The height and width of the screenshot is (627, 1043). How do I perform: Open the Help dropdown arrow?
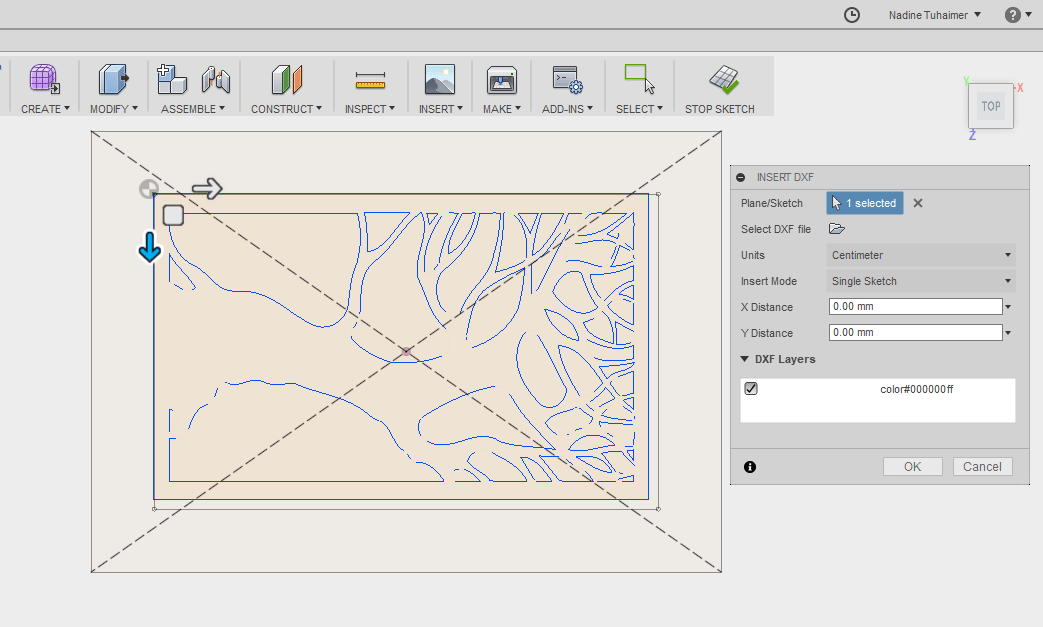click(x=1030, y=15)
